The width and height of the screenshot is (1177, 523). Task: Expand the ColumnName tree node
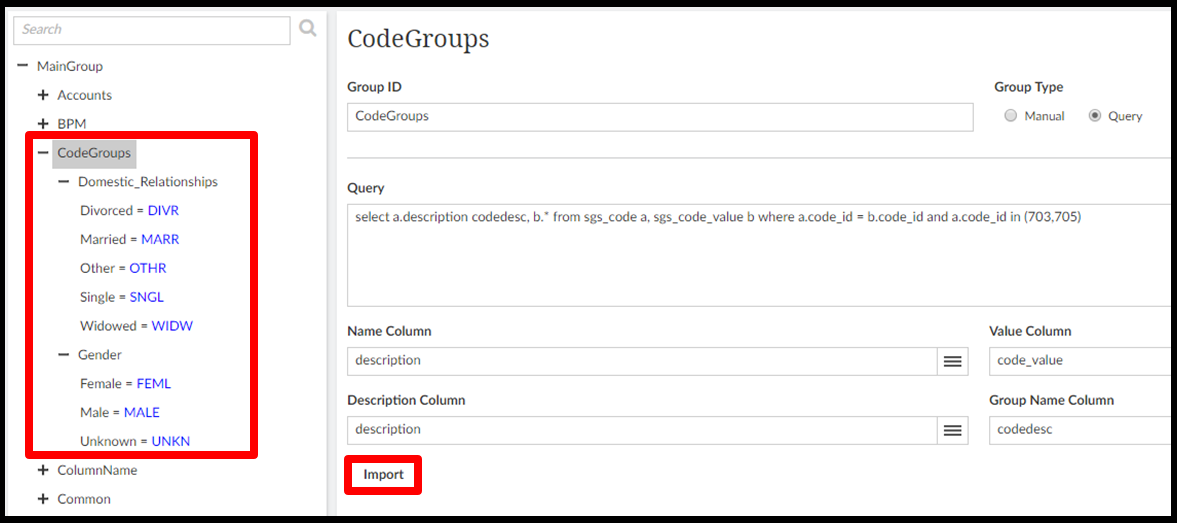43,470
